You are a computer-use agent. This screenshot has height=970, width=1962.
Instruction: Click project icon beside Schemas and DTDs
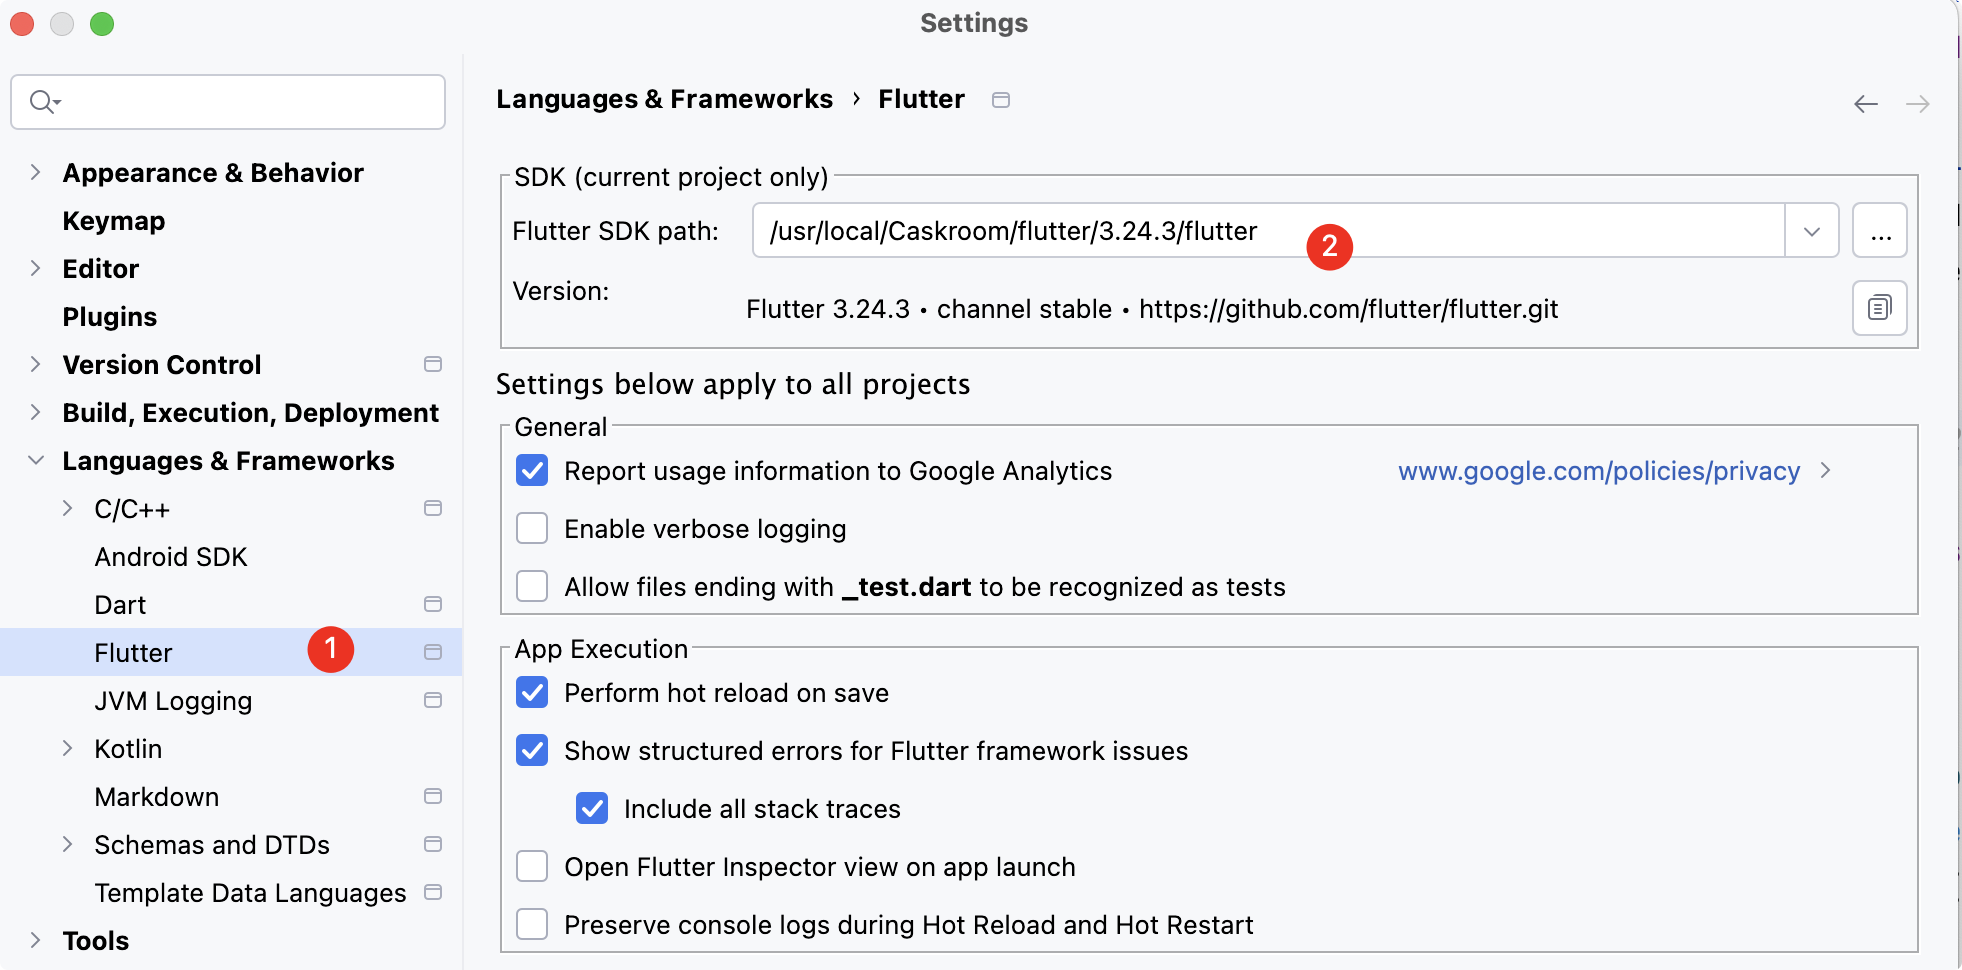(433, 844)
